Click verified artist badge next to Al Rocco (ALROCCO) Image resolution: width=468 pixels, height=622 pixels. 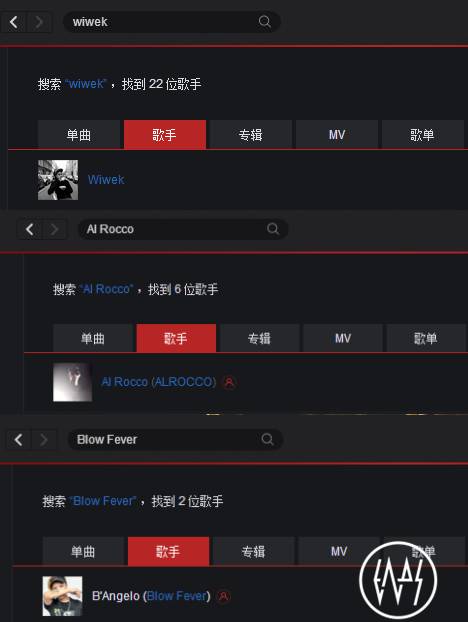tap(229, 382)
